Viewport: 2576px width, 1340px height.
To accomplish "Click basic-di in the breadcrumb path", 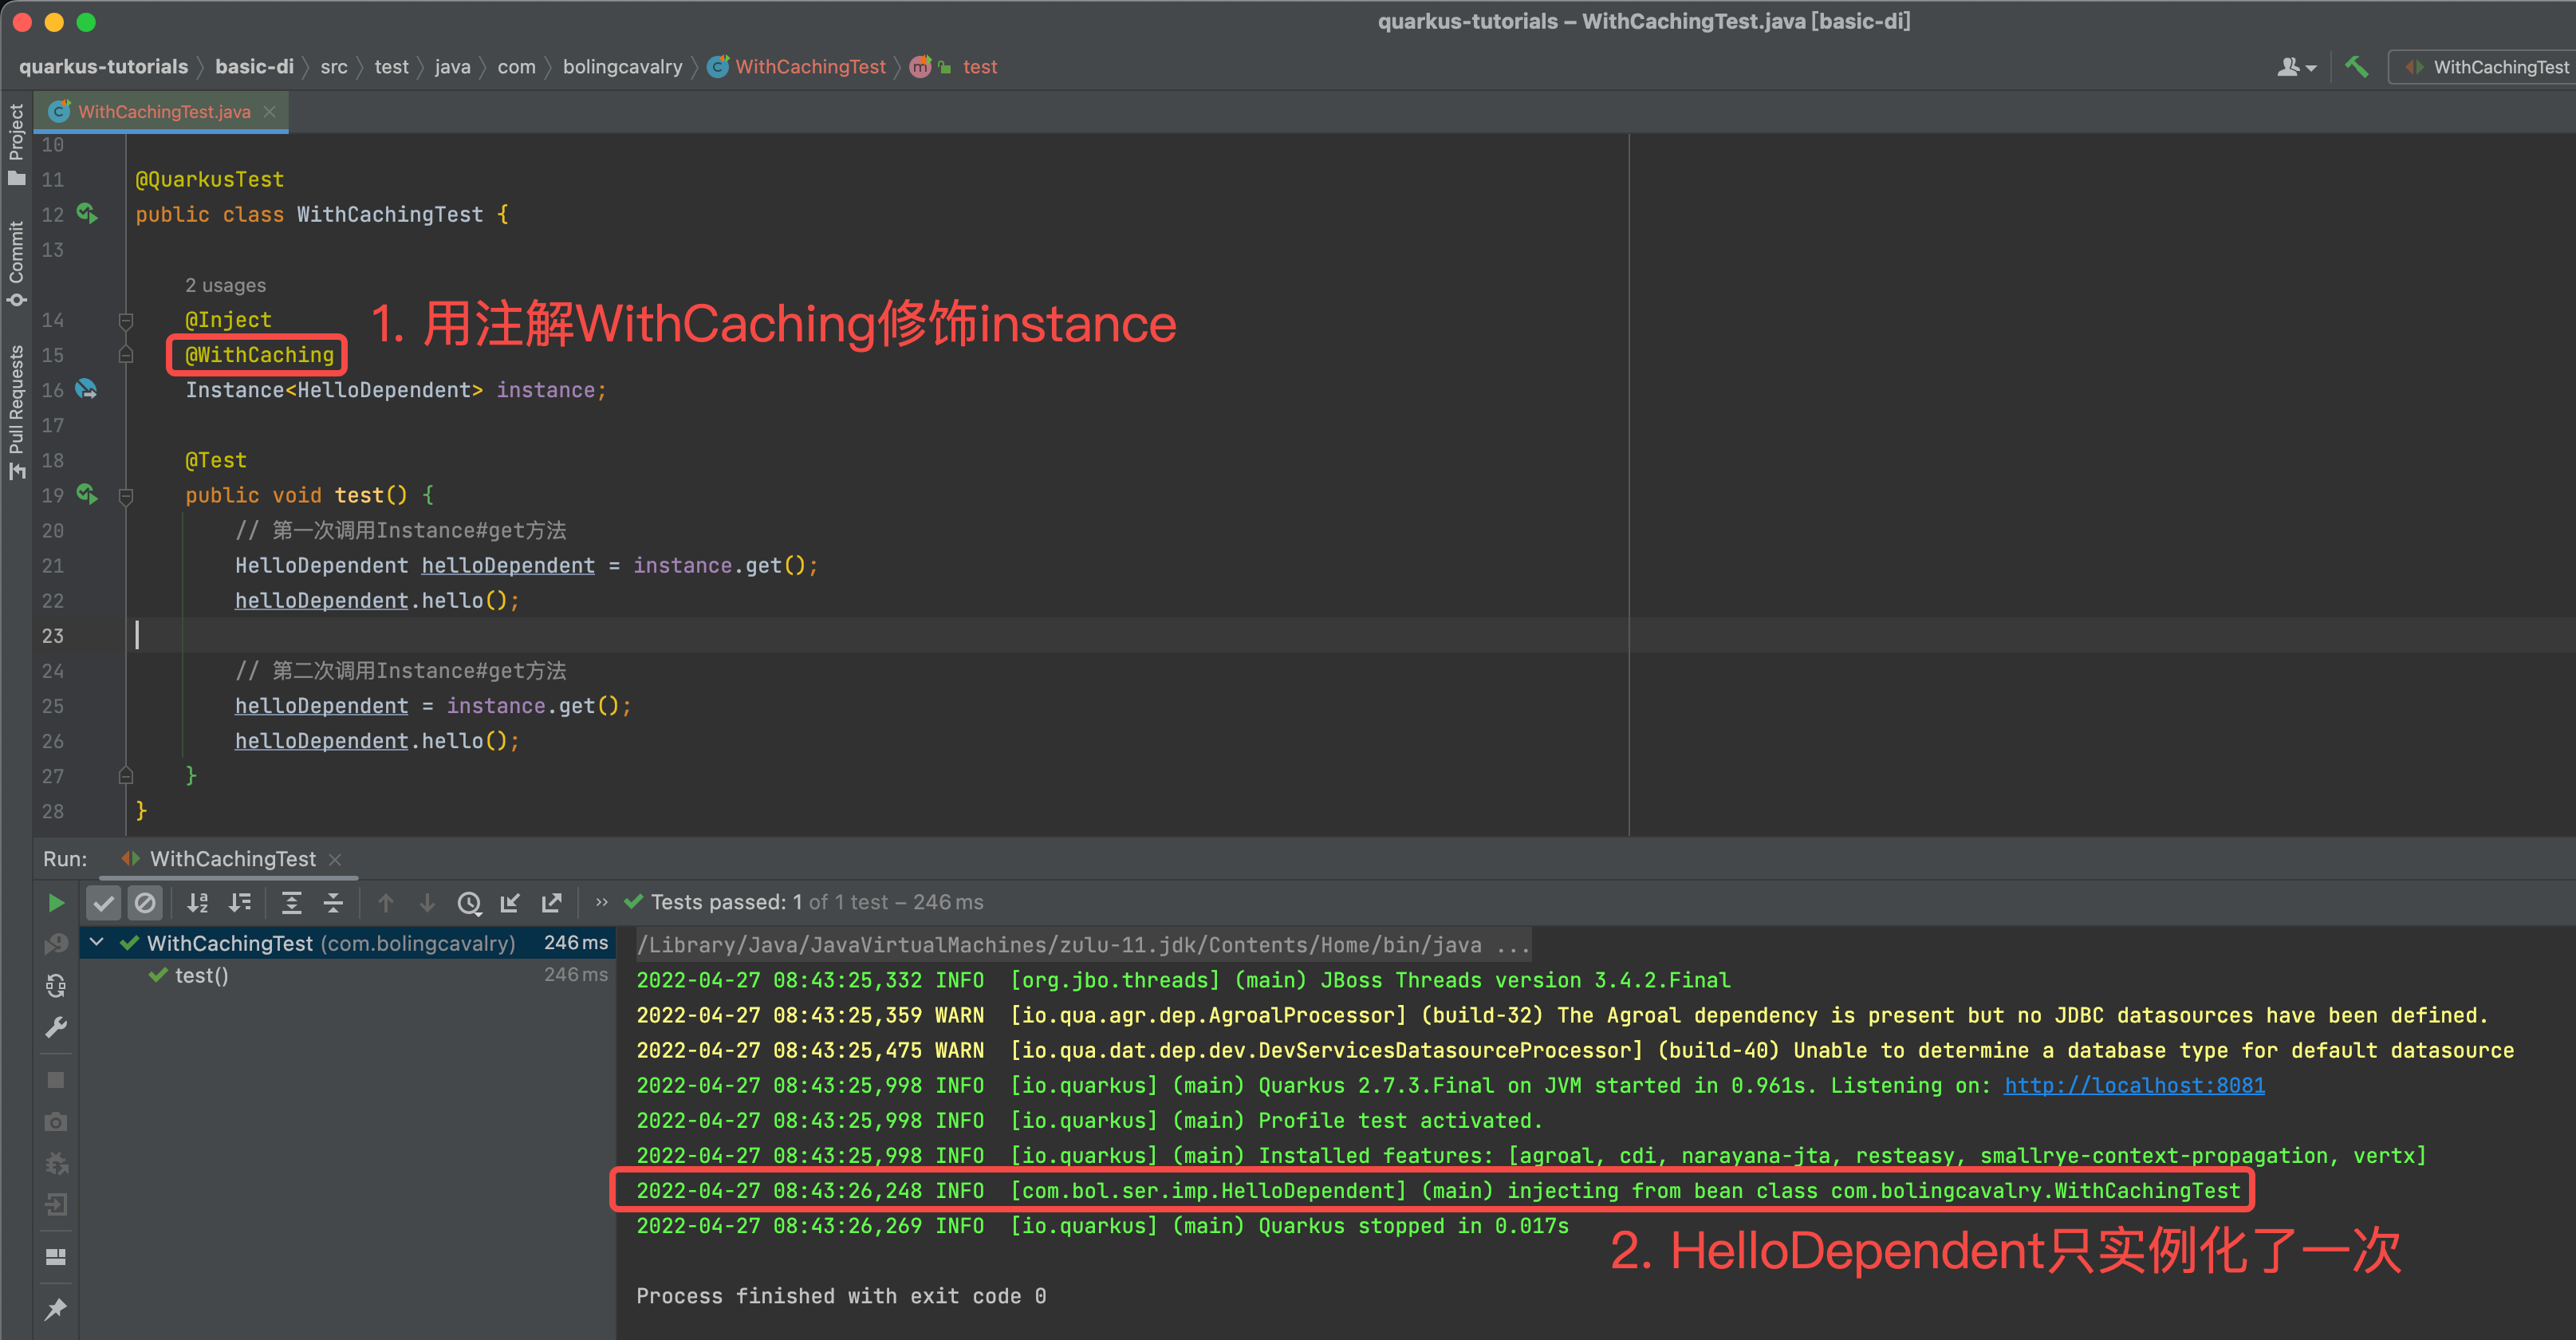I will tap(254, 67).
